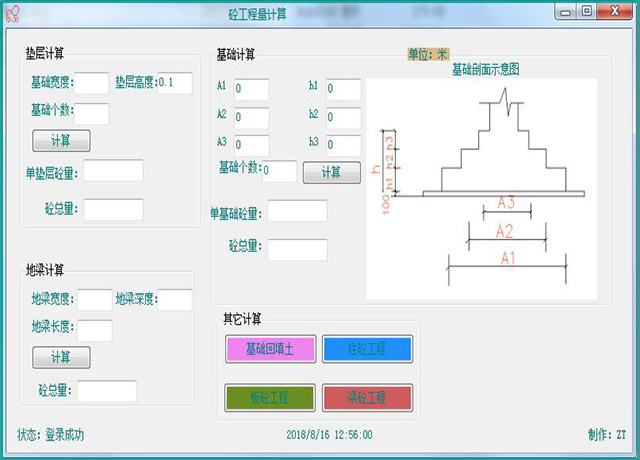This screenshot has width=640, height=460.
Task: Click the 单位: 米 label
Action: (428, 54)
